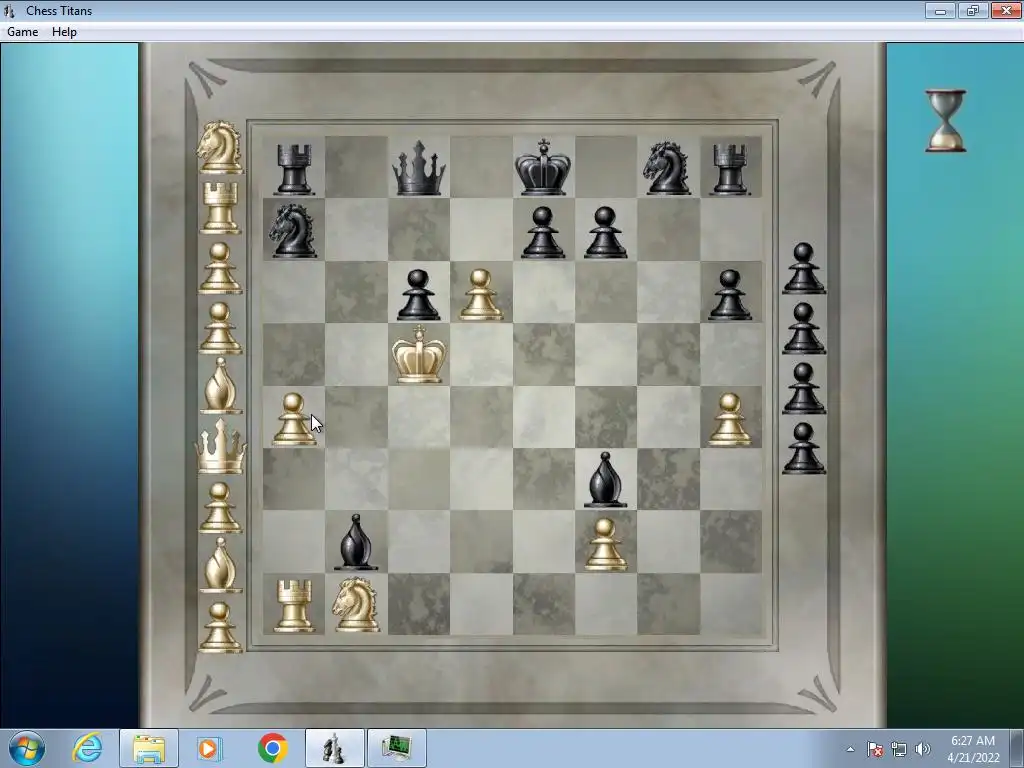The width and height of the screenshot is (1024, 768).
Task: Select the black rook on h8
Action: tap(729, 170)
